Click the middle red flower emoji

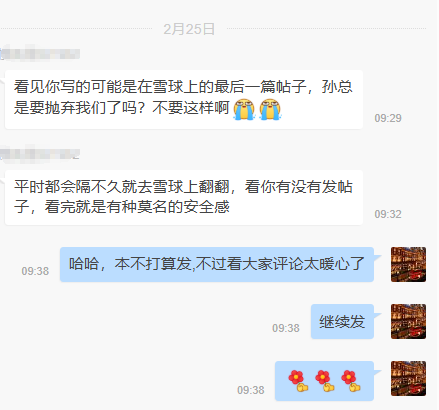(x=324, y=381)
